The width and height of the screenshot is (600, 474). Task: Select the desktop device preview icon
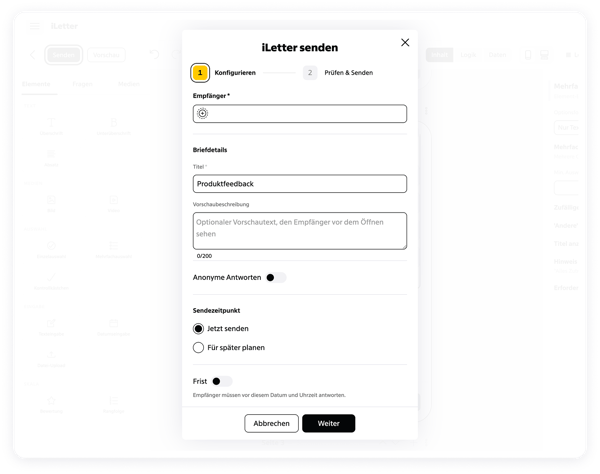click(544, 55)
